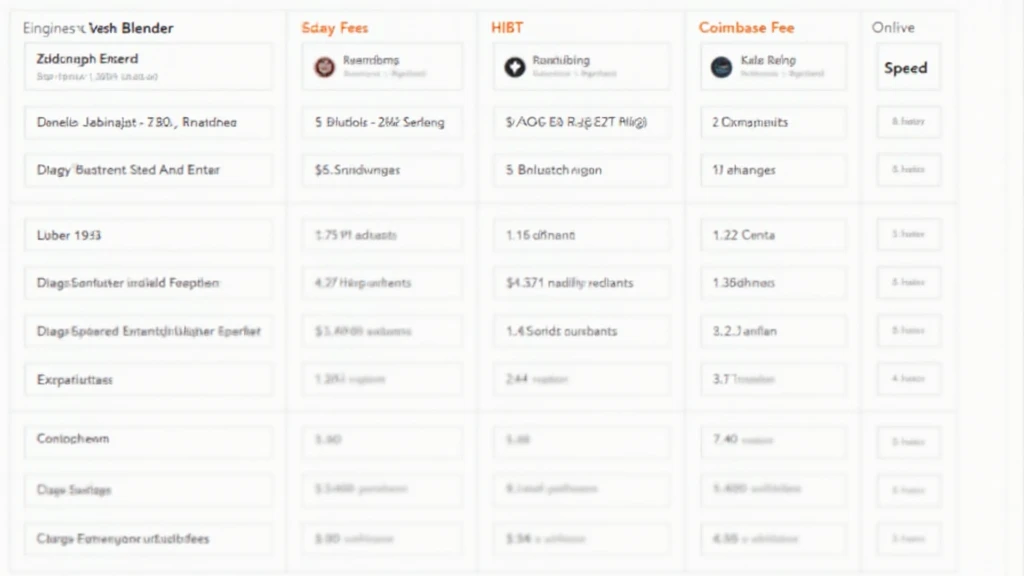Click the Einginesrx Vesh Blender heading
The height and width of the screenshot is (576, 1024).
(97, 28)
